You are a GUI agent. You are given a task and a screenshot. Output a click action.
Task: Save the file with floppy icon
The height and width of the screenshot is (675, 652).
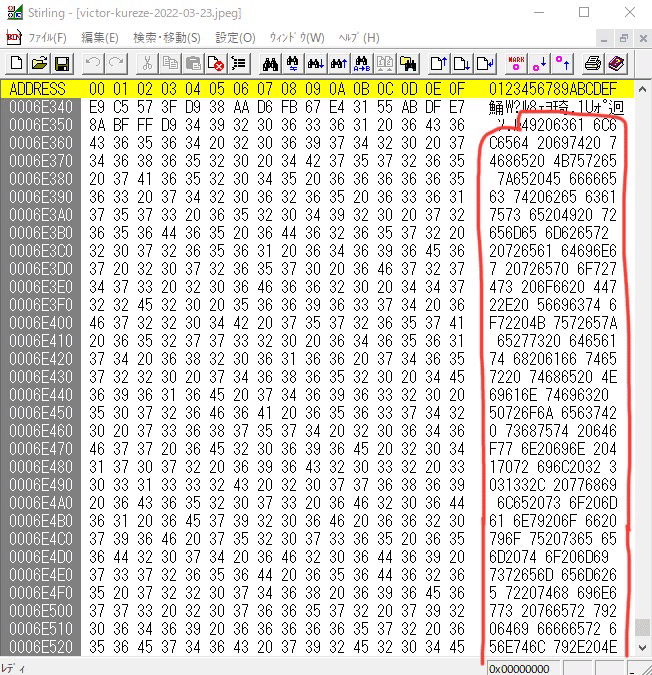click(62, 64)
